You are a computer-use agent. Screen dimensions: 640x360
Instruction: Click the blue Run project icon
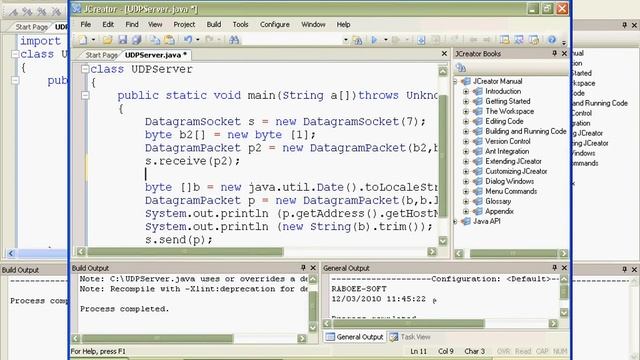[374, 40]
